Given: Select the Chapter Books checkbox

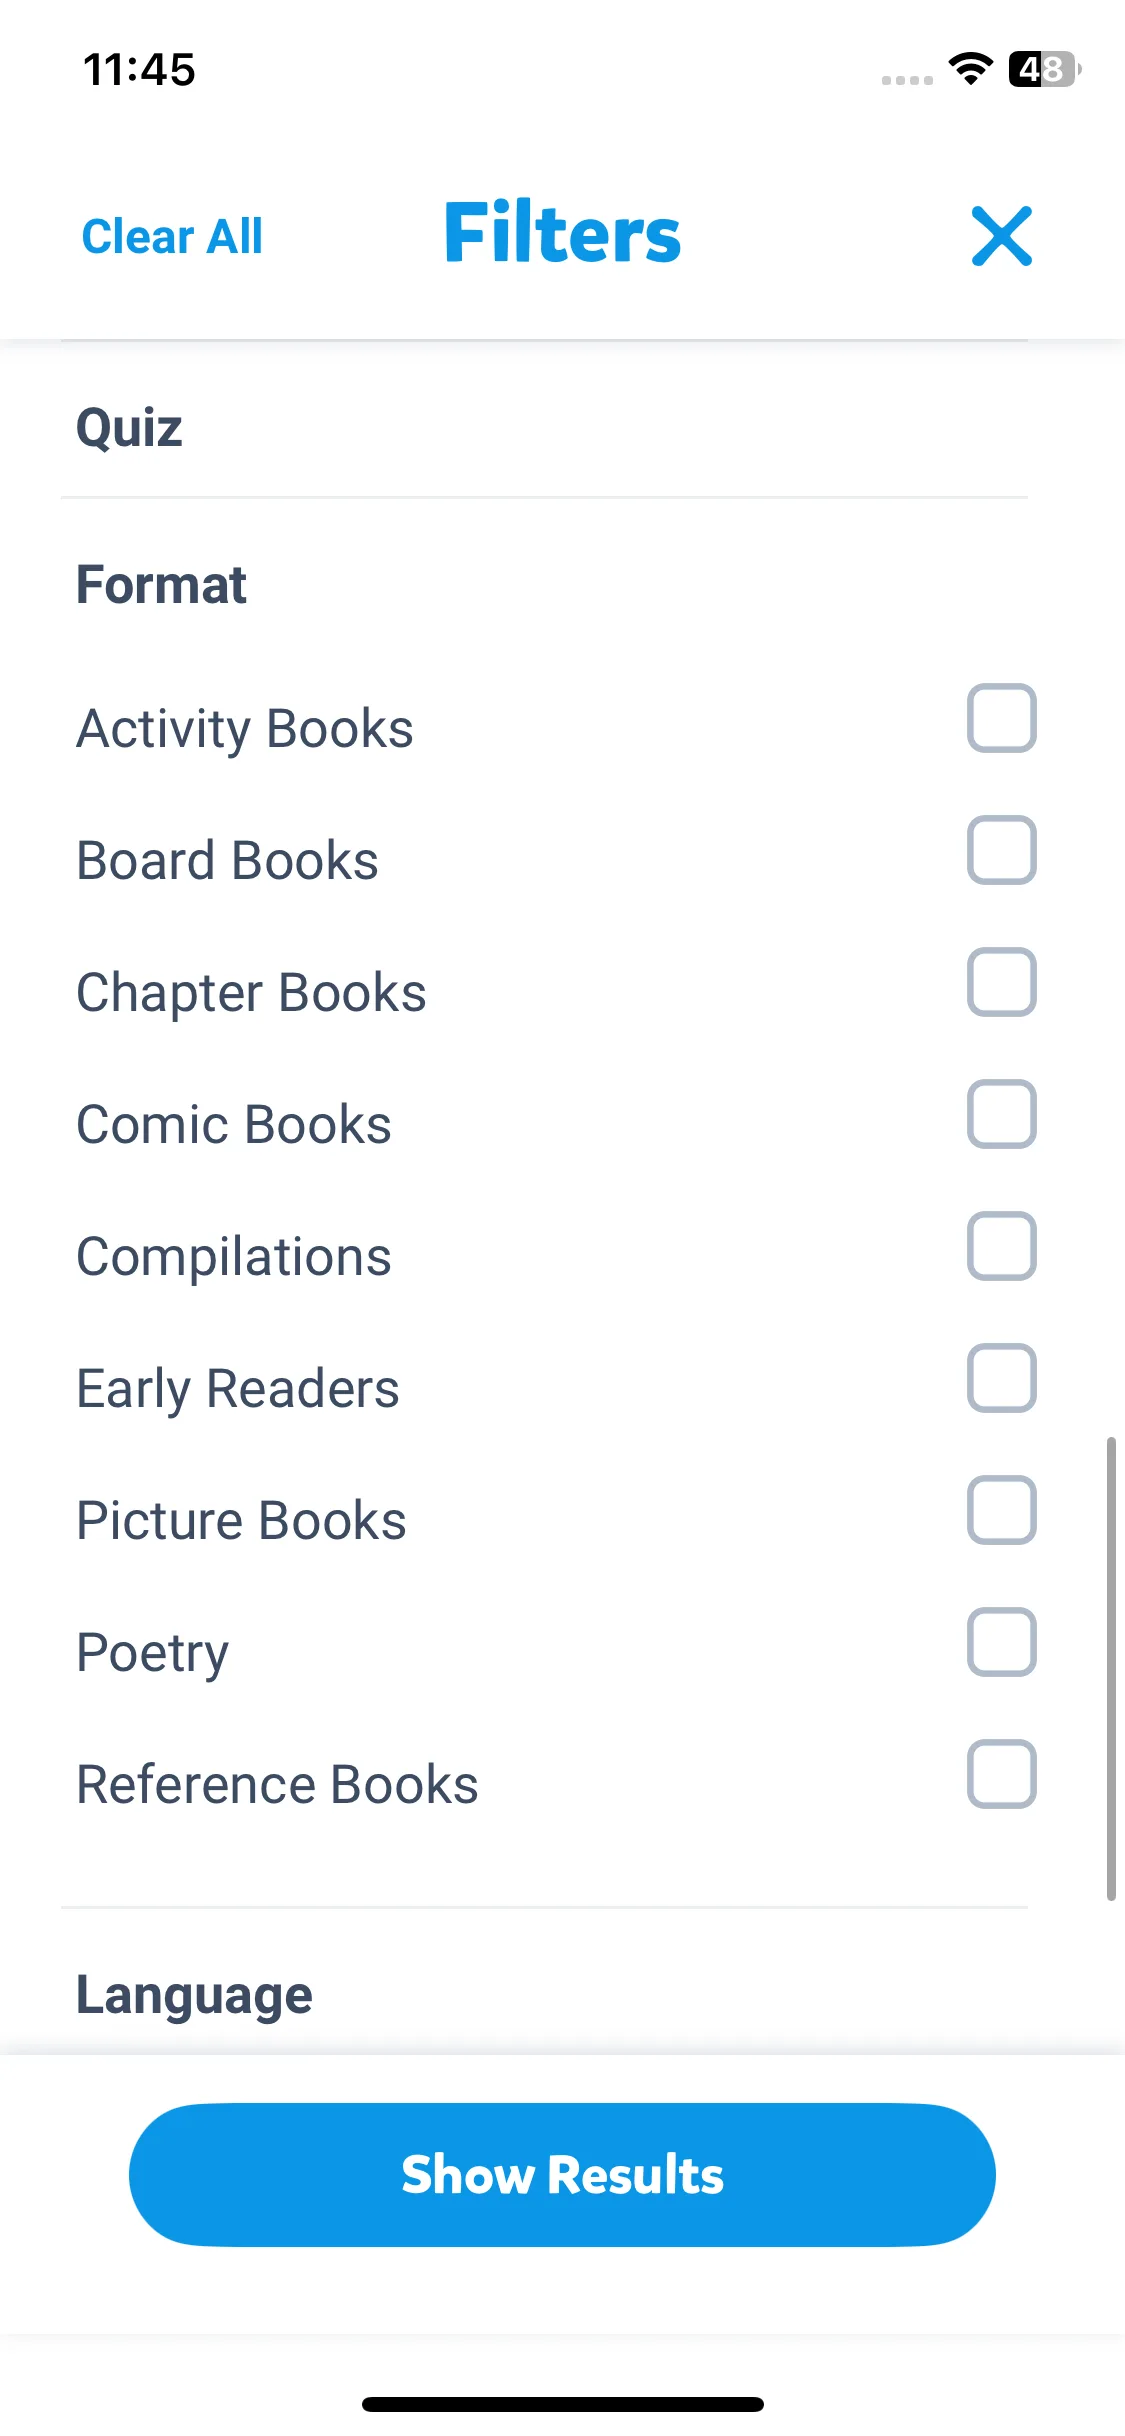Looking at the screenshot, I should [1001, 982].
